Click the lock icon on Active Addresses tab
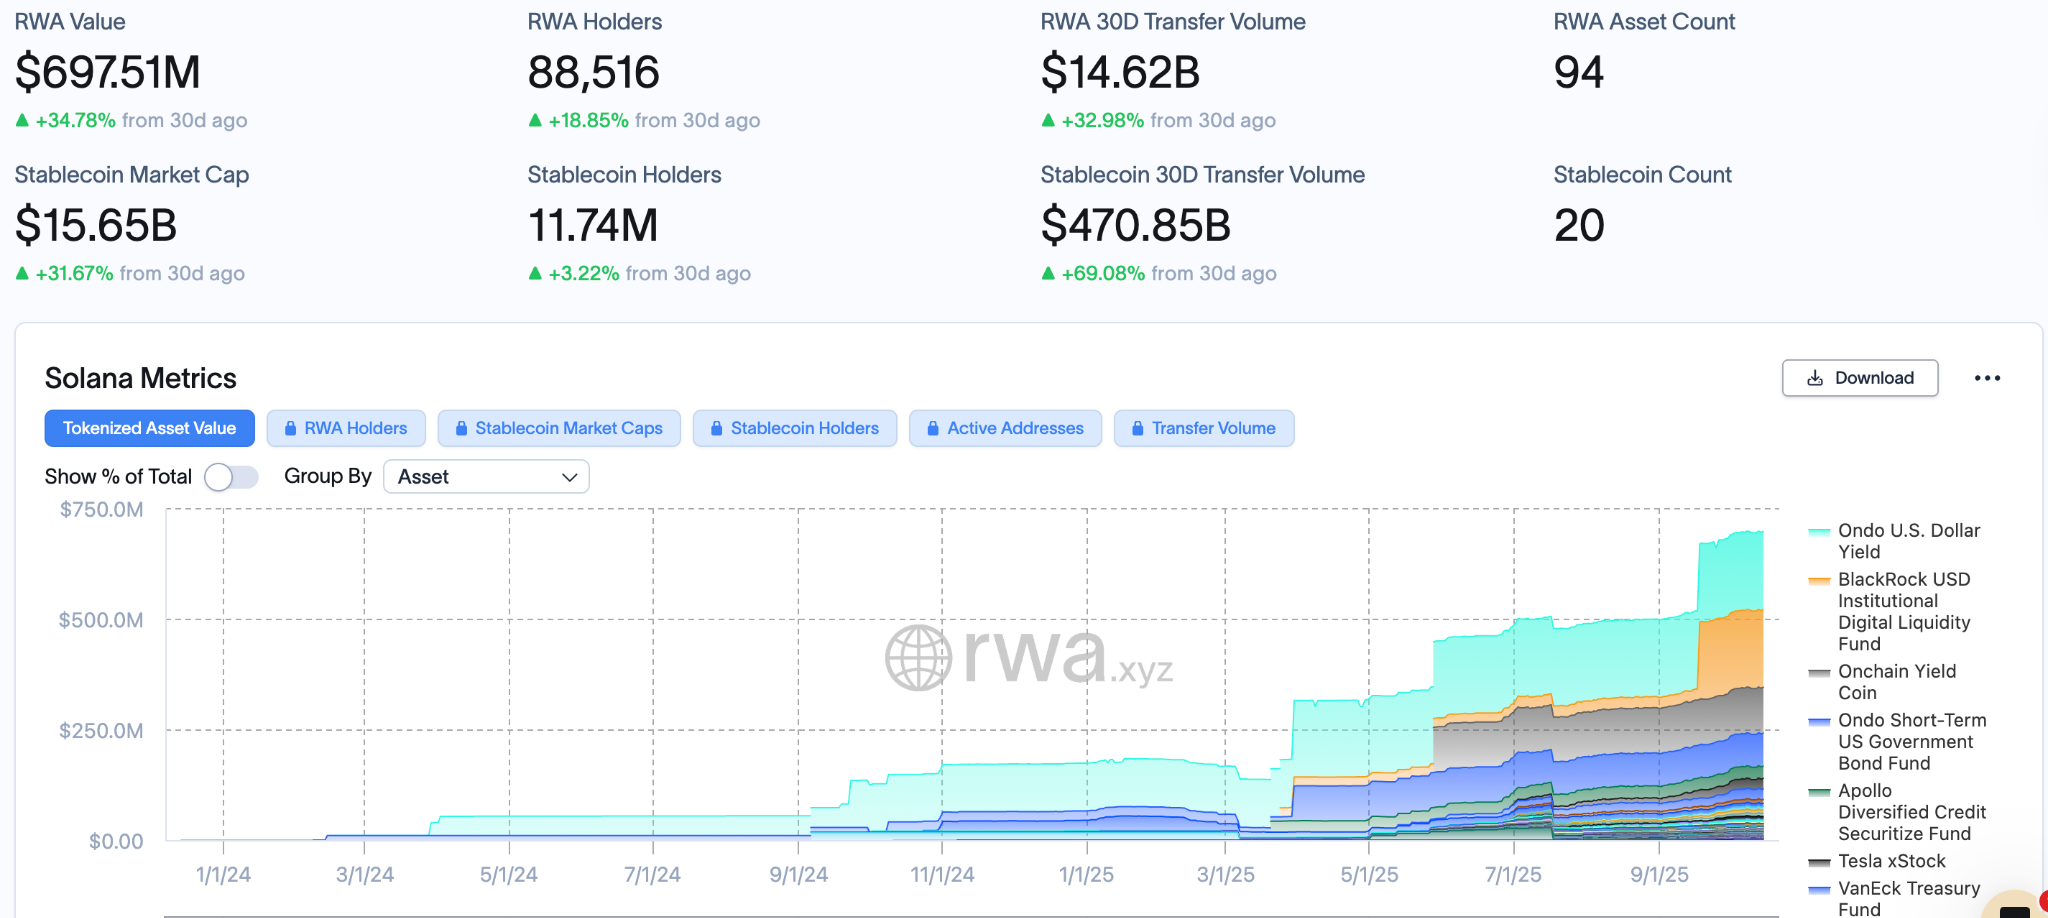2048x918 pixels. click(x=932, y=428)
